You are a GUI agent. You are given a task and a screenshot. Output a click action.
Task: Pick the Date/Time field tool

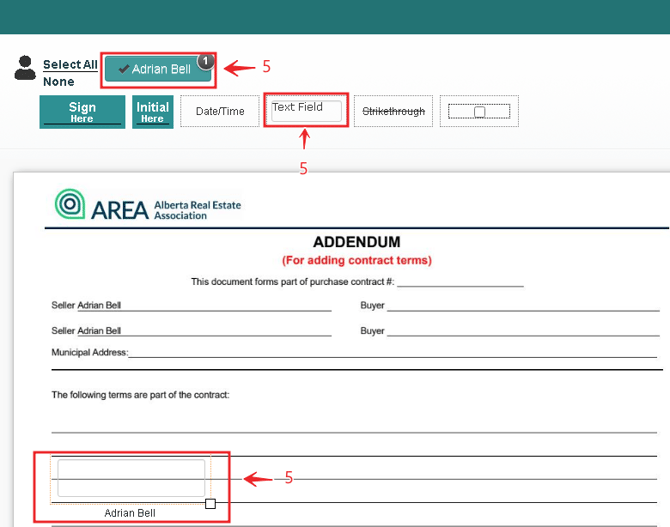point(220,112)
